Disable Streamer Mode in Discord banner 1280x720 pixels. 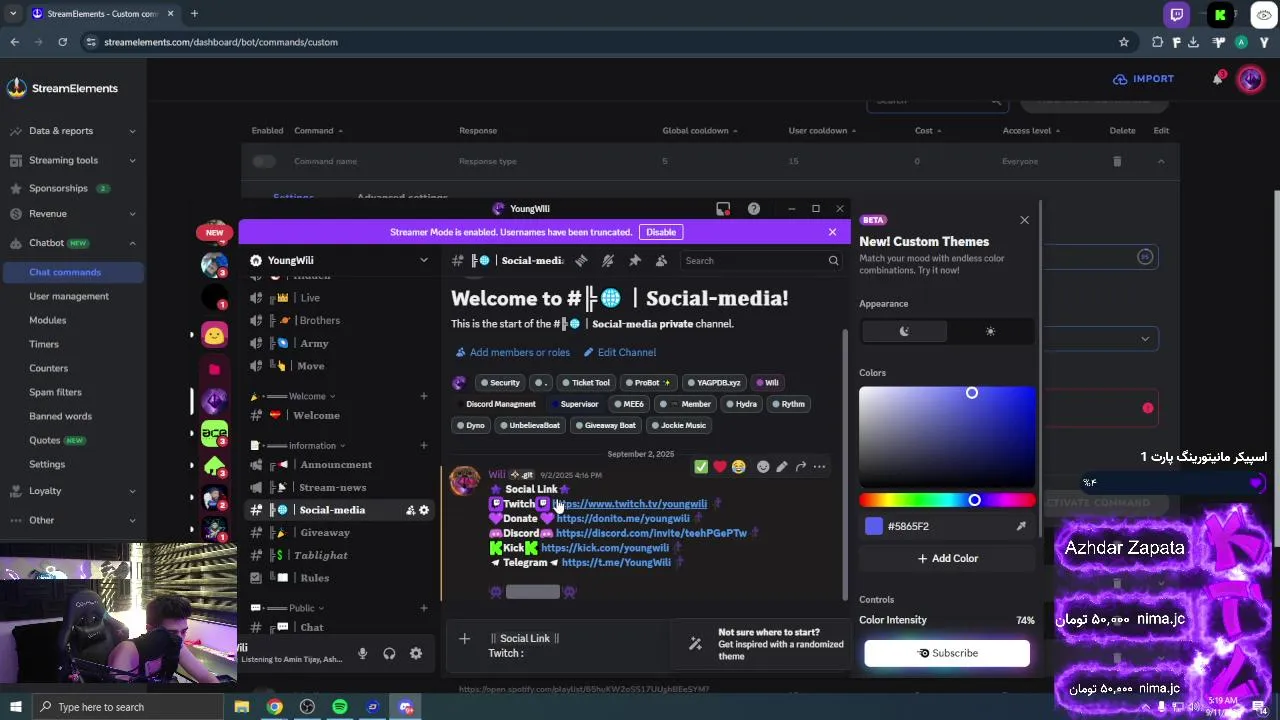pos(661,232)
